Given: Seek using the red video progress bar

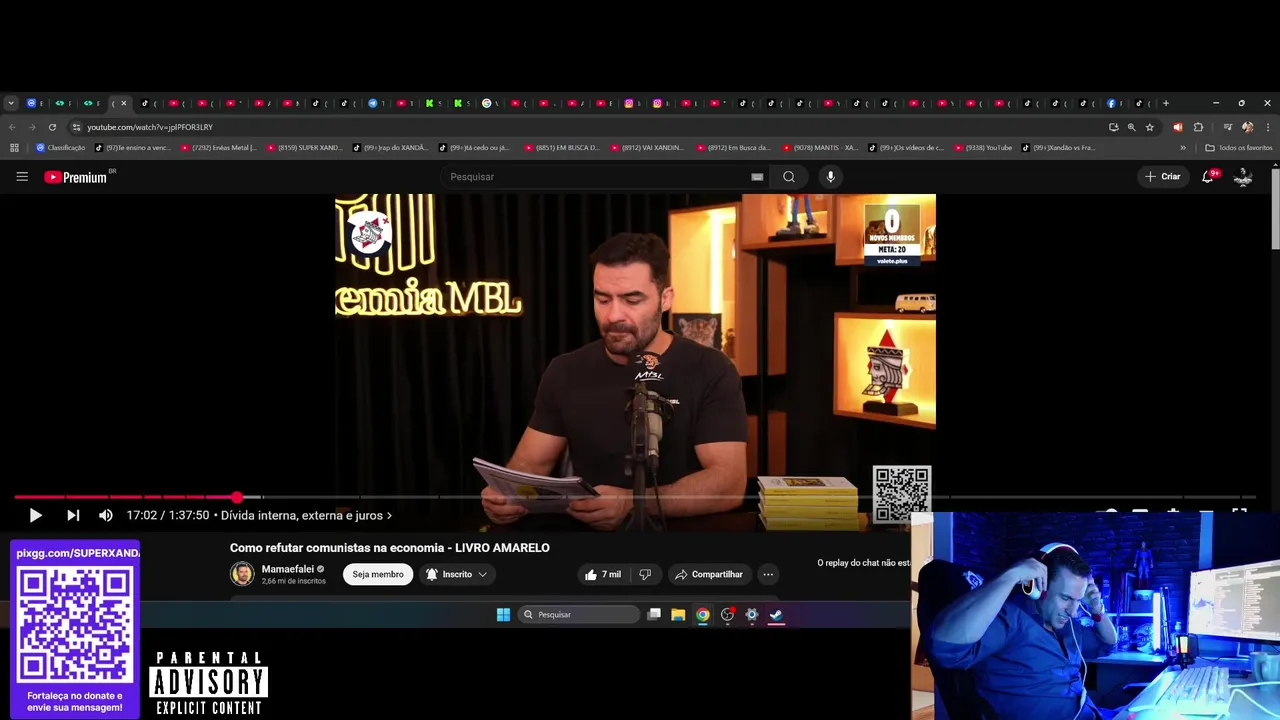Looking at the screenshot, I should pos(125,497).
